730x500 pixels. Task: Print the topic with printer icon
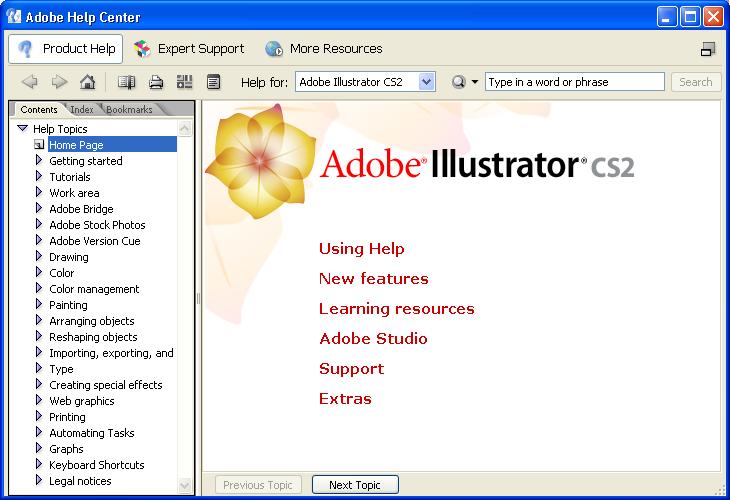[156, 82]
